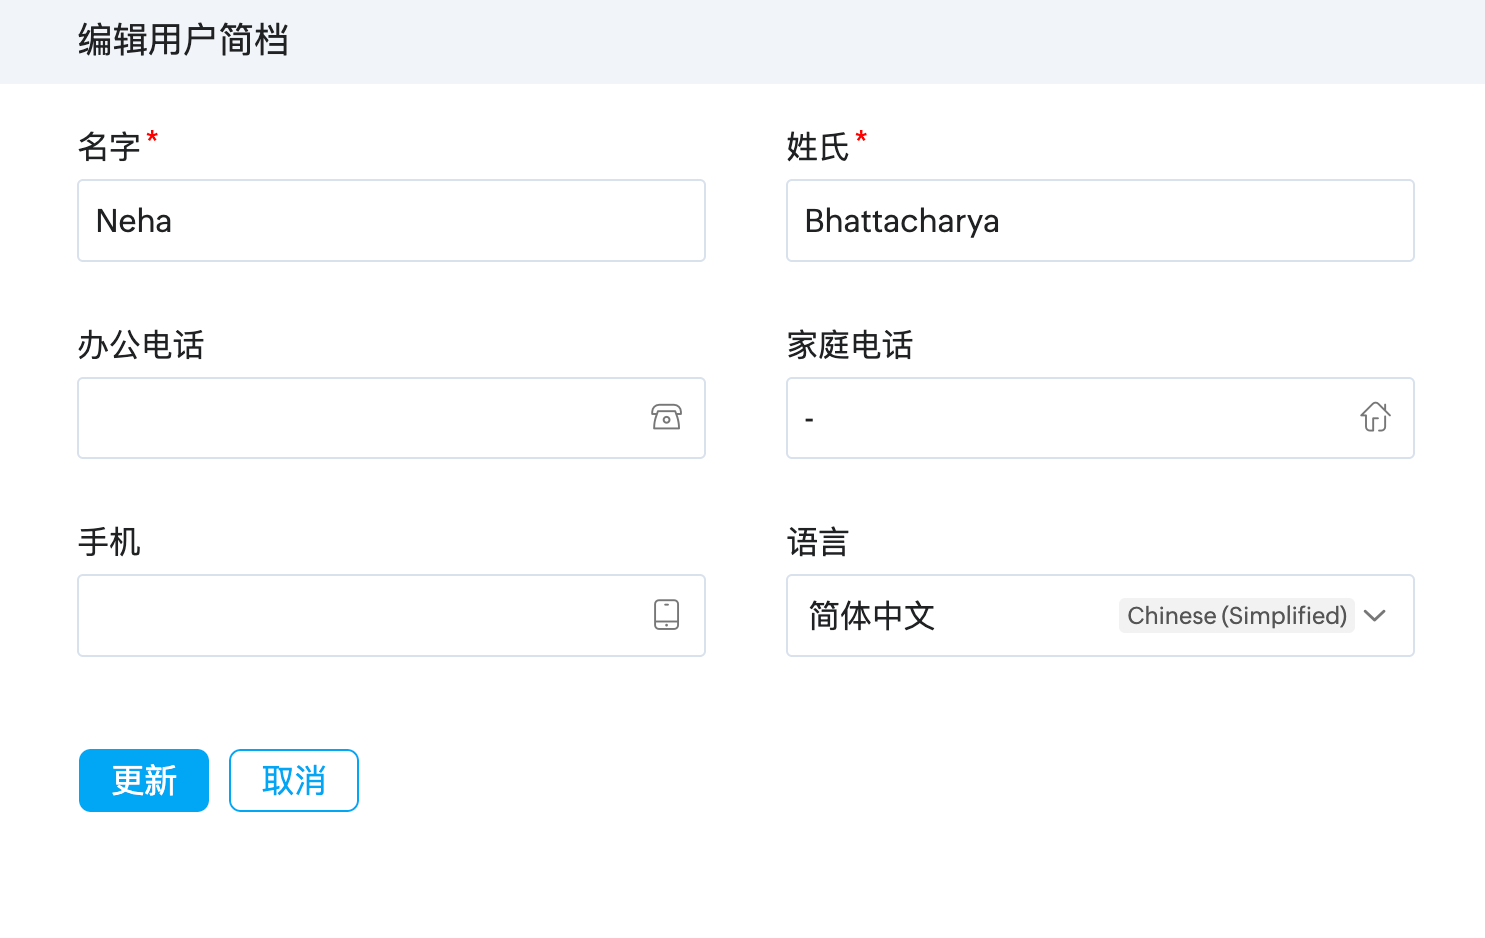The height and width of the screenshot is (938, 1485).
Task: Click the 编辑用户简档 page heading
Action: [183, 41]
